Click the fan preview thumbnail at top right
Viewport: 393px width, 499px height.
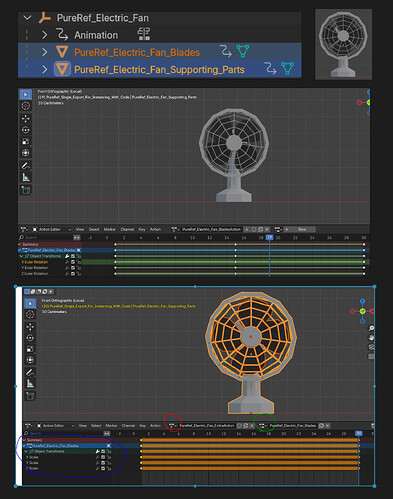(x=343, y=44)
